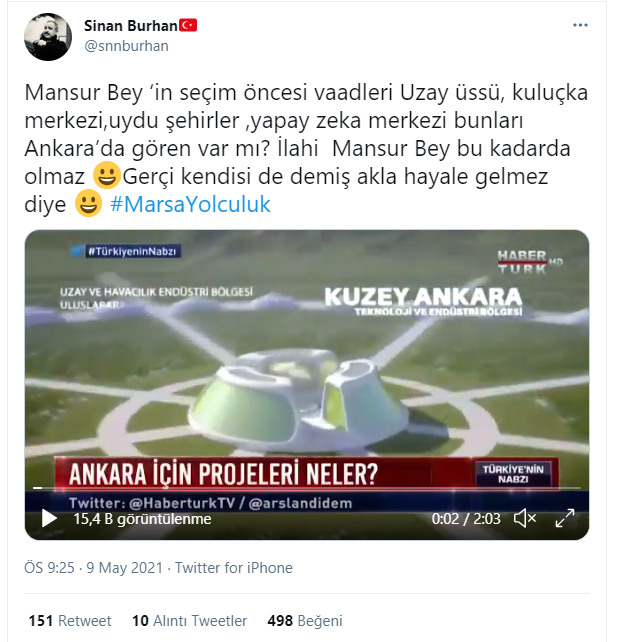View the 10 Alıntı Tweetler list

(x=190, y=621)
